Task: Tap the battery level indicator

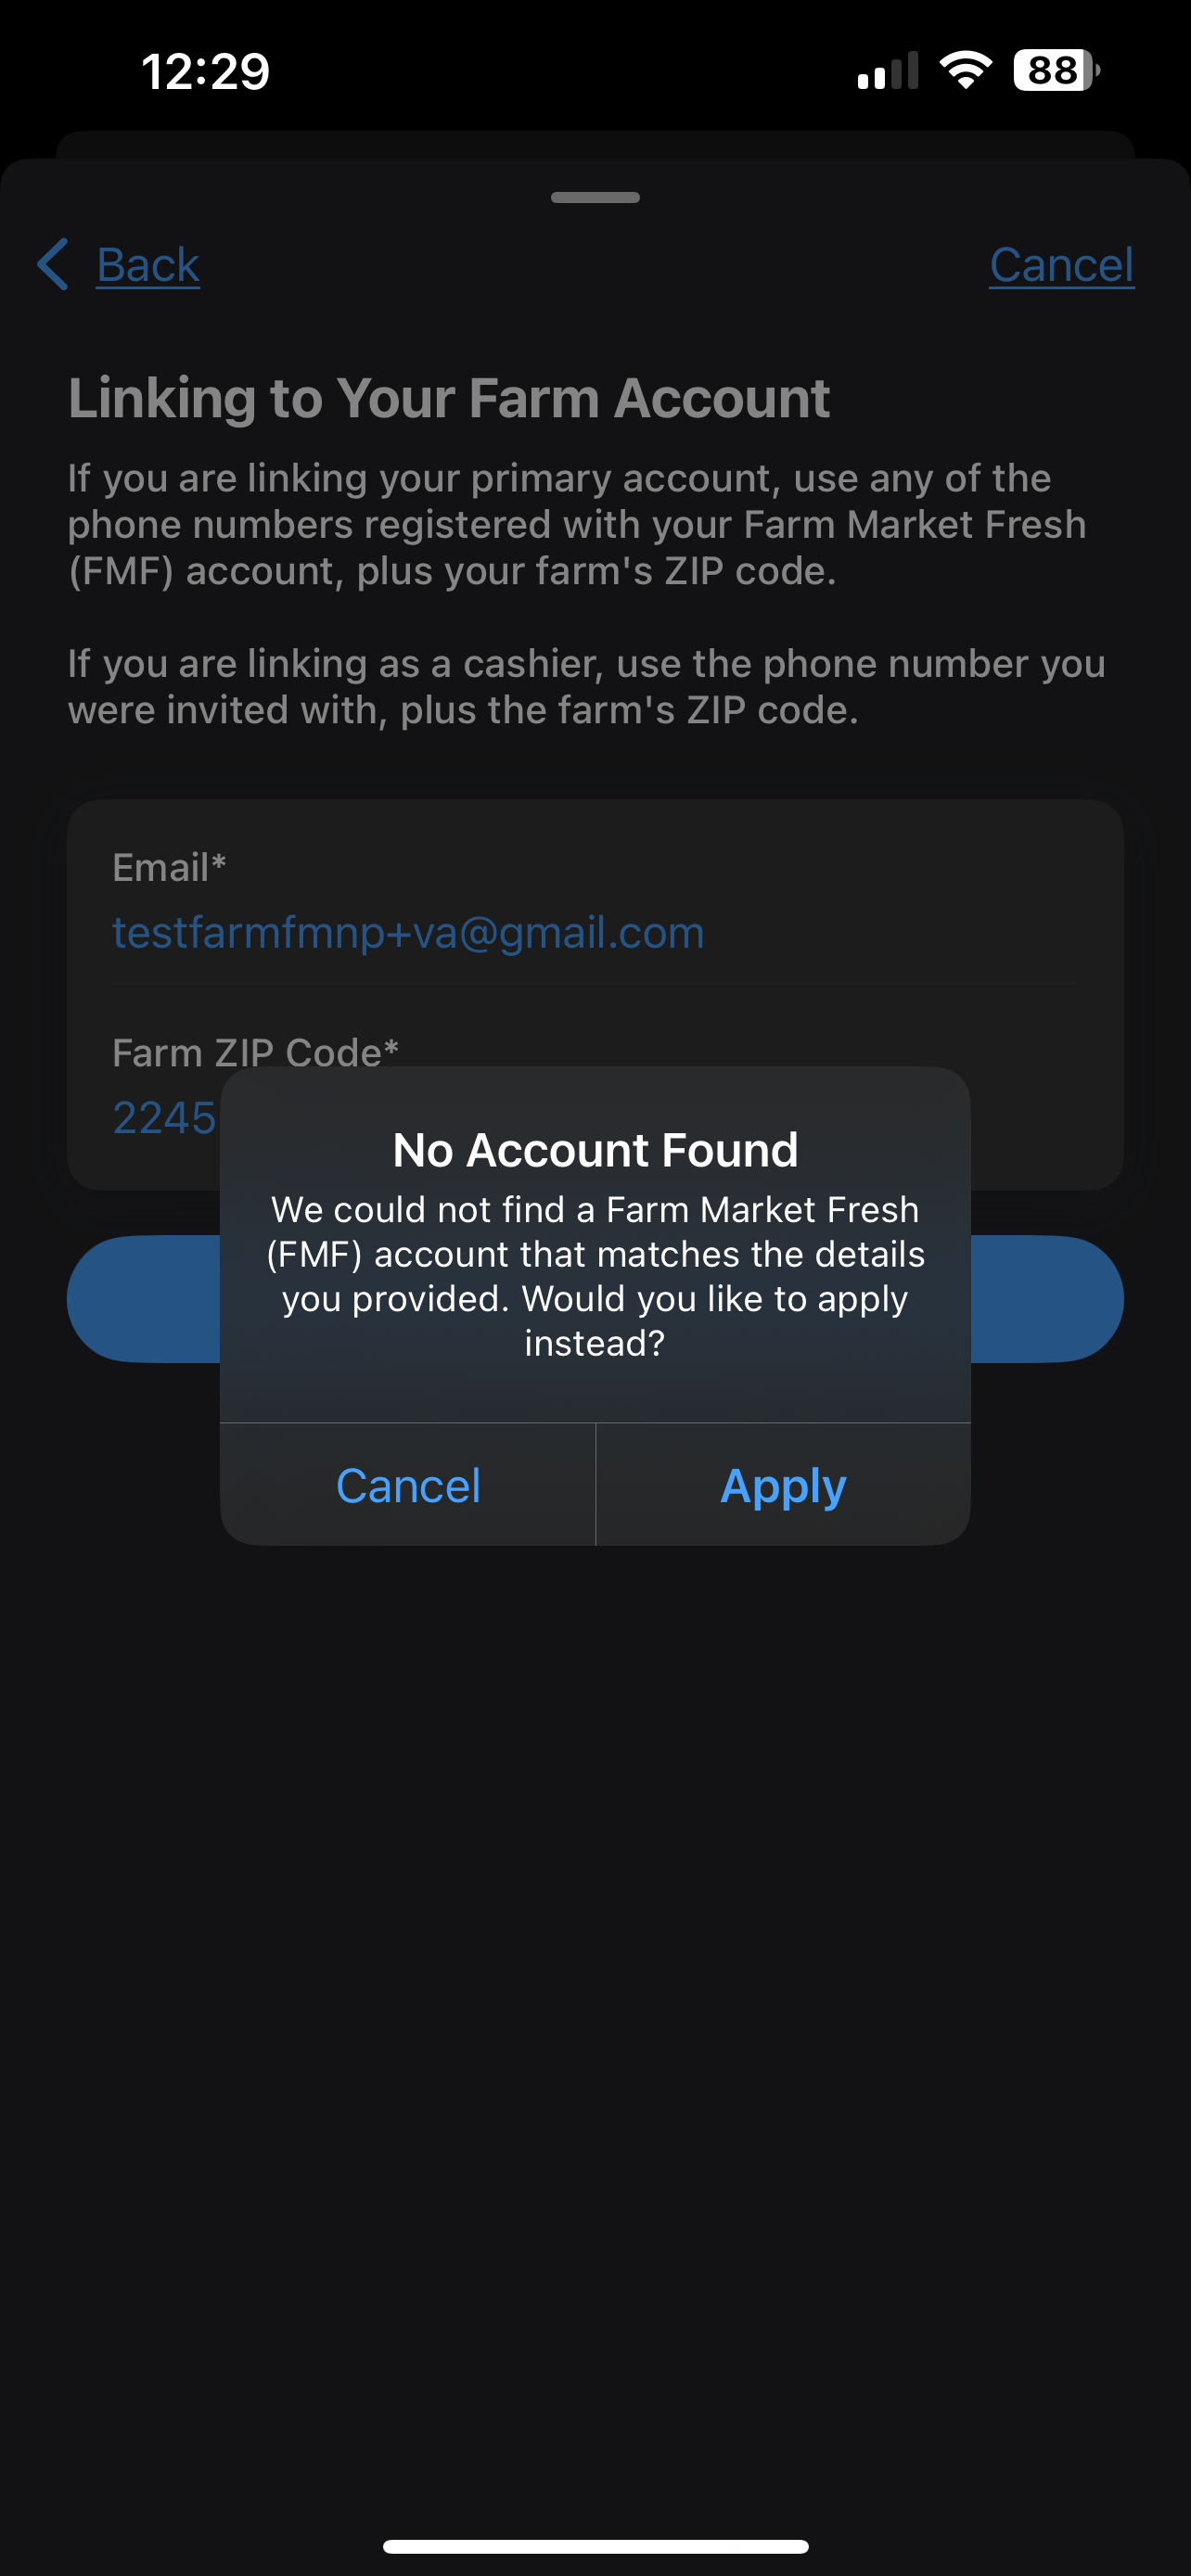Action: (1055, 71)
